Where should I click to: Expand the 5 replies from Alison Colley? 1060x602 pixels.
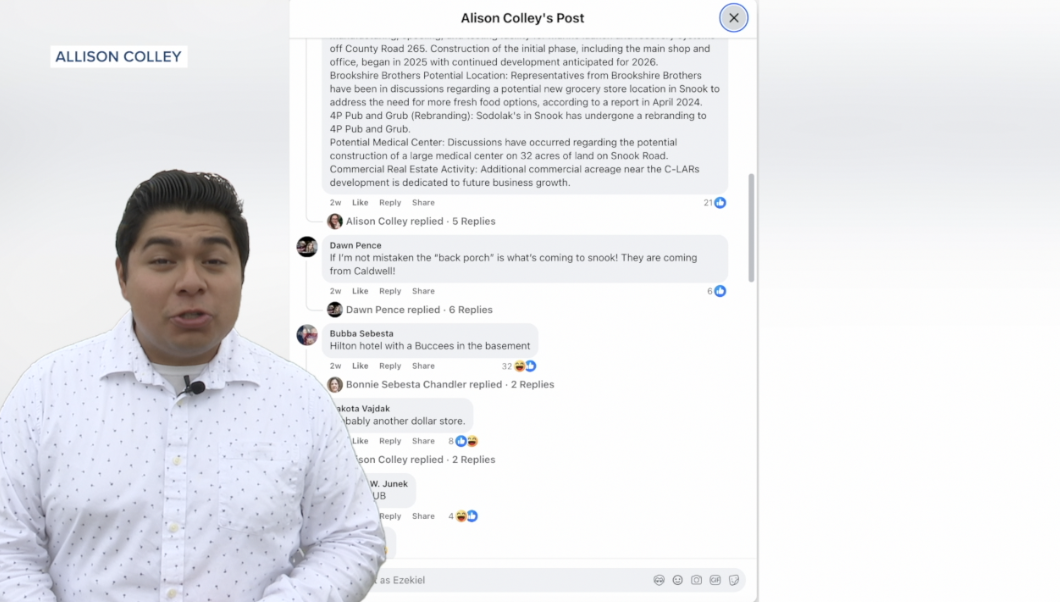click(420, 222)
